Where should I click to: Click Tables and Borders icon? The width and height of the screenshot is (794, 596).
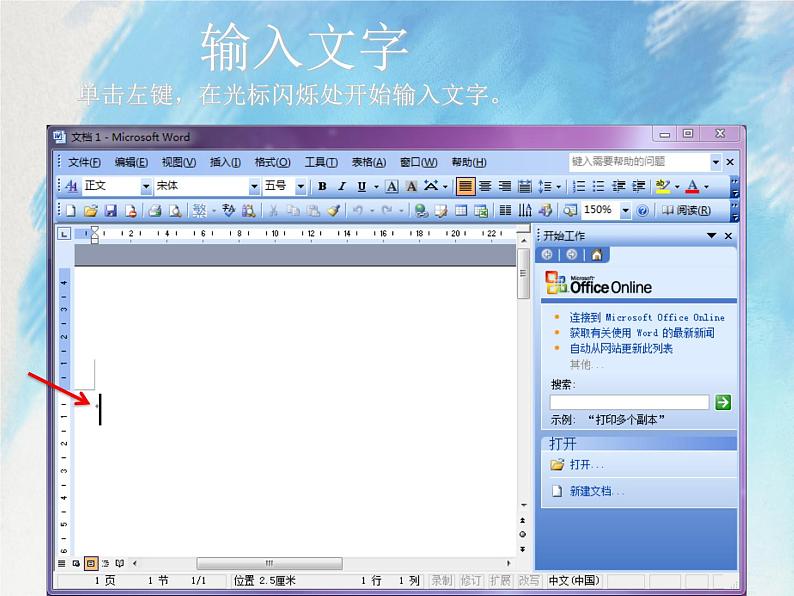click(x=441, y=210)
